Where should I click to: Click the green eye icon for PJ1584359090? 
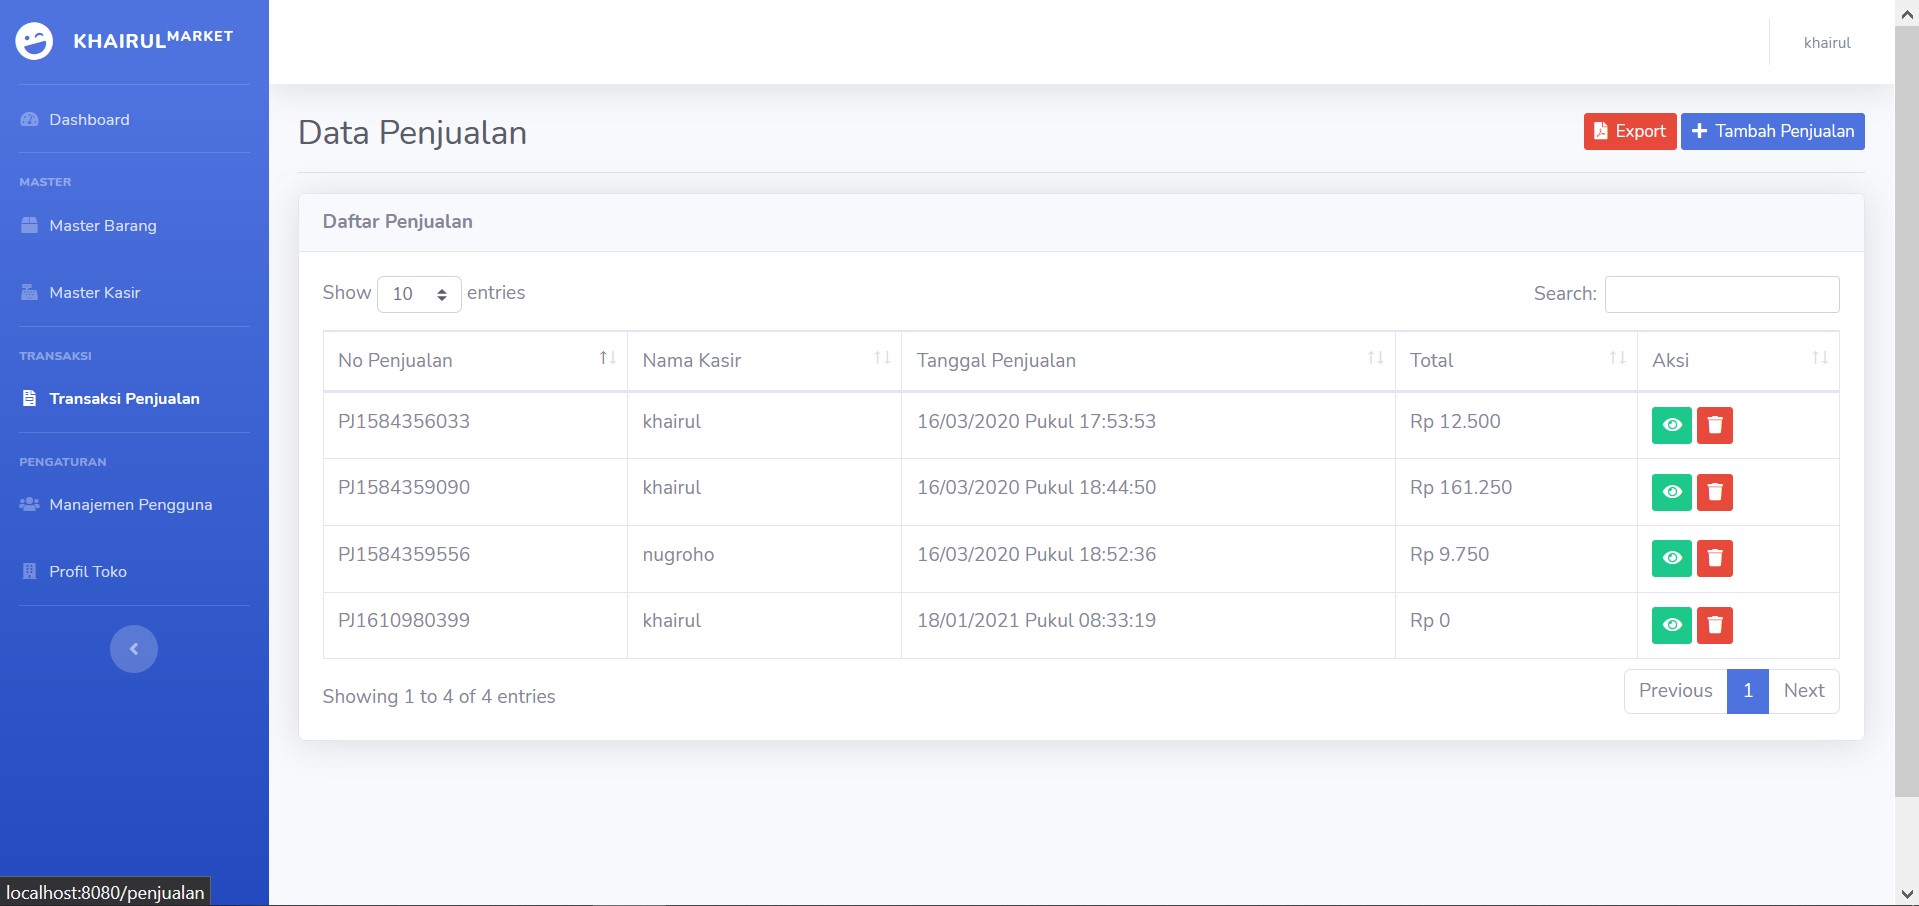(x=1671, y=492)
